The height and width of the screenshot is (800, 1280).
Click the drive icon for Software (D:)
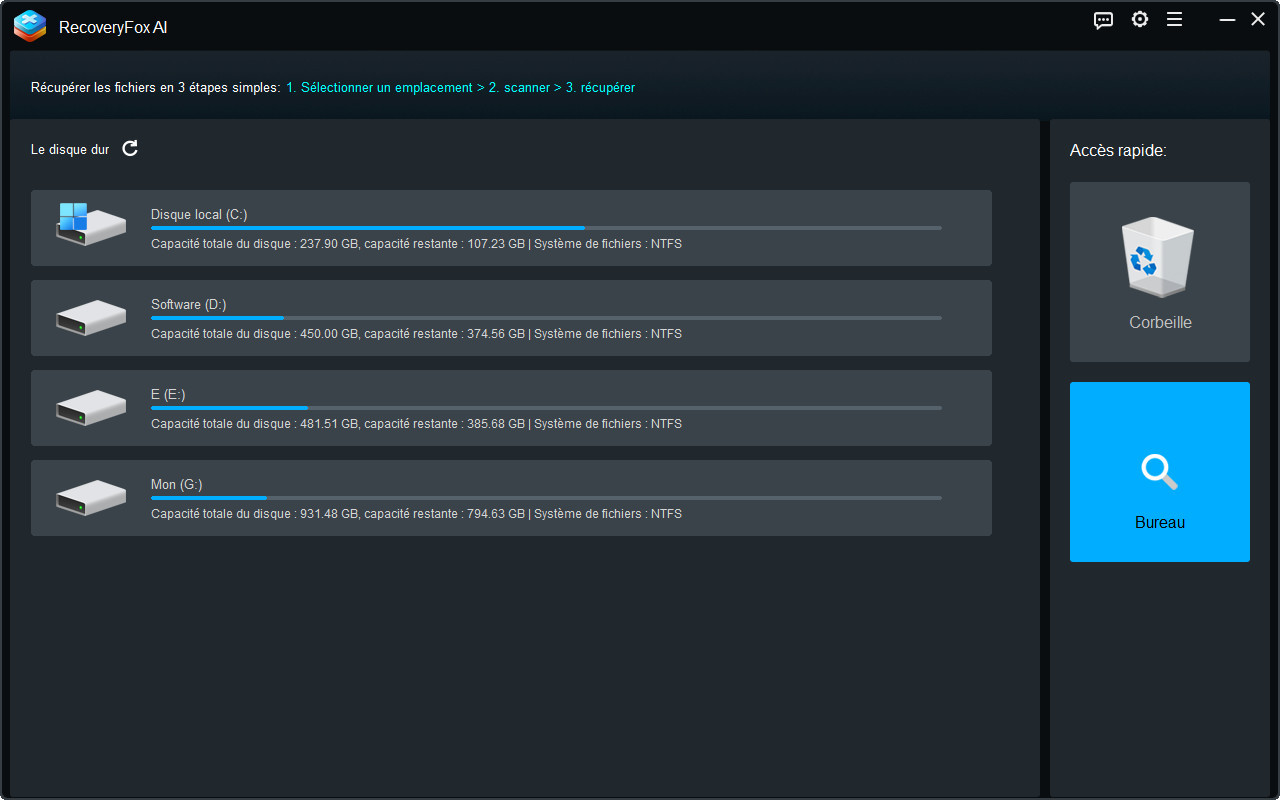tap(91, 318)
